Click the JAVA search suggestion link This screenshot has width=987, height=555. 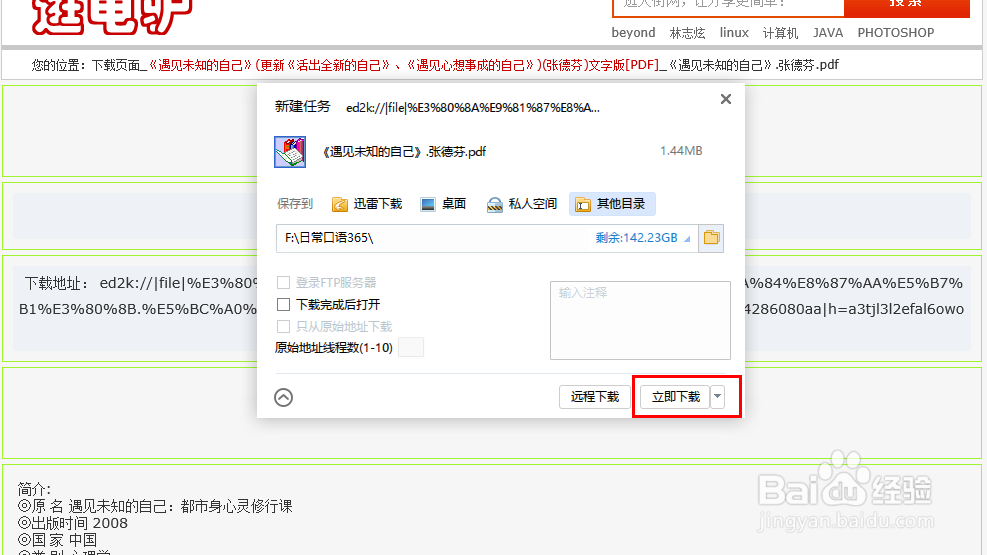(x=828, y=33)
